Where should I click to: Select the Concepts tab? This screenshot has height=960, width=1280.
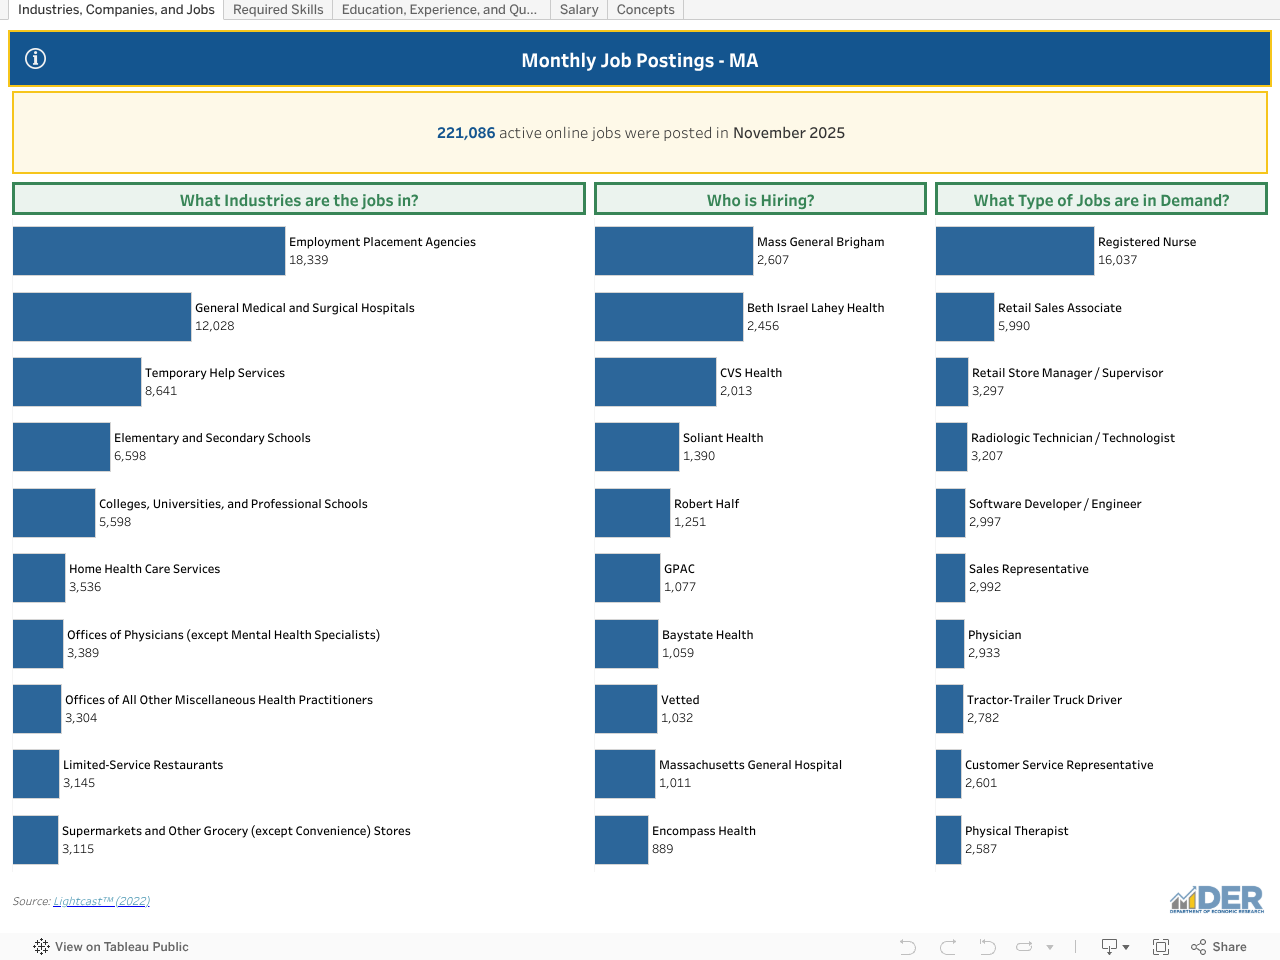[646, 10]
